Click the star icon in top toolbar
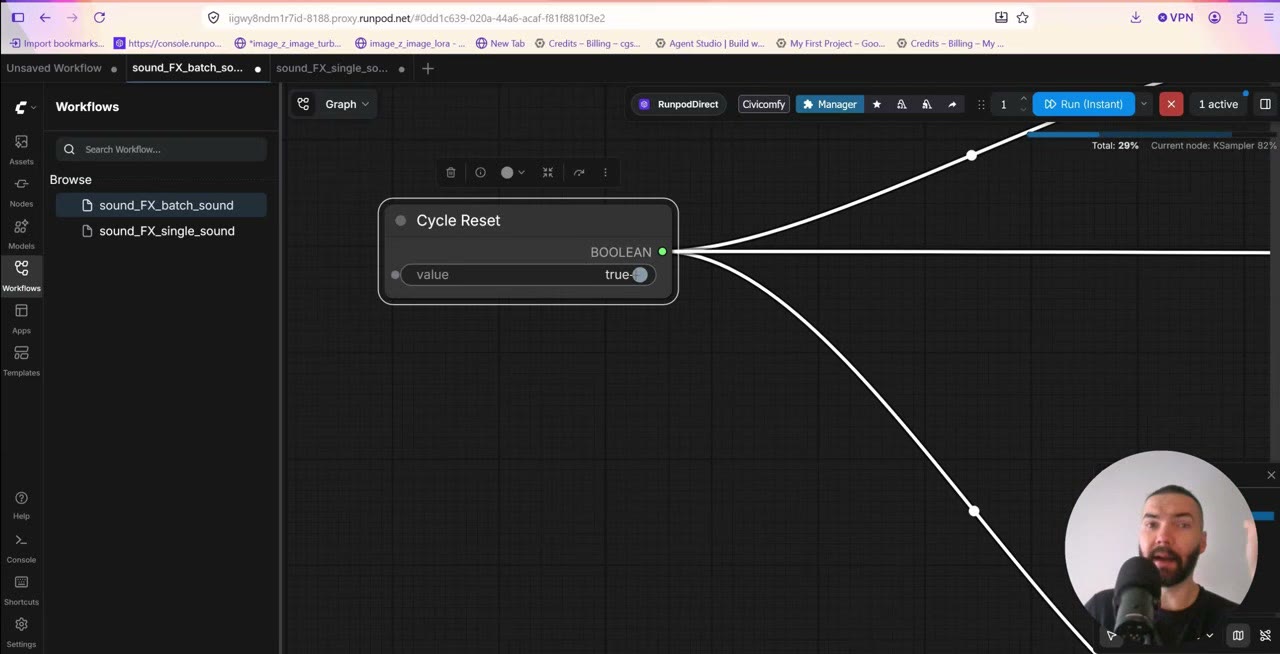This screenshot has height=654, width=1280. tap(877, 104)
